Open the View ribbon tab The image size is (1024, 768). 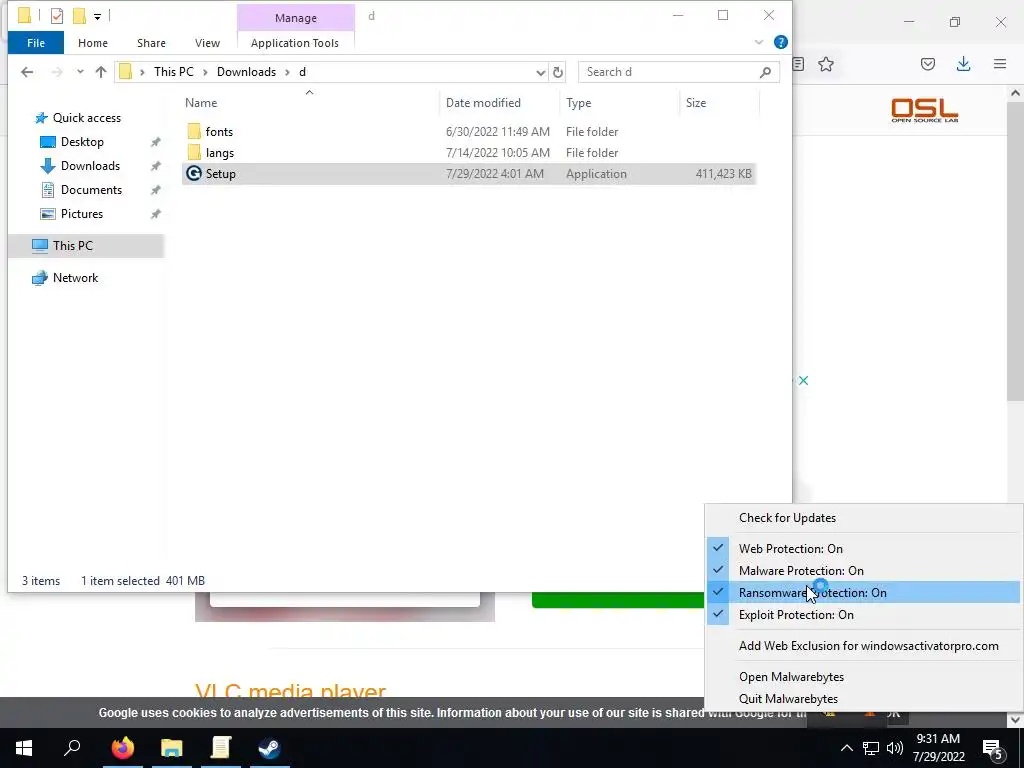pos(207,43)
